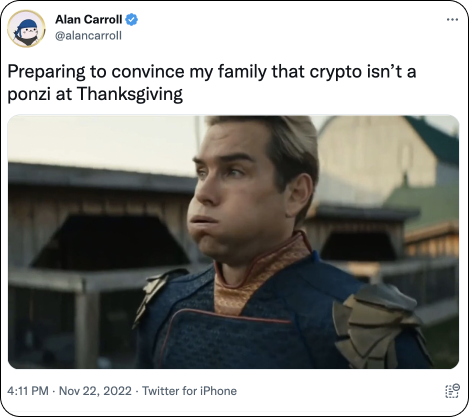Click the dashed-square icon with minus circle
This screenshot has width=469, height=417.
click(452, 391)
